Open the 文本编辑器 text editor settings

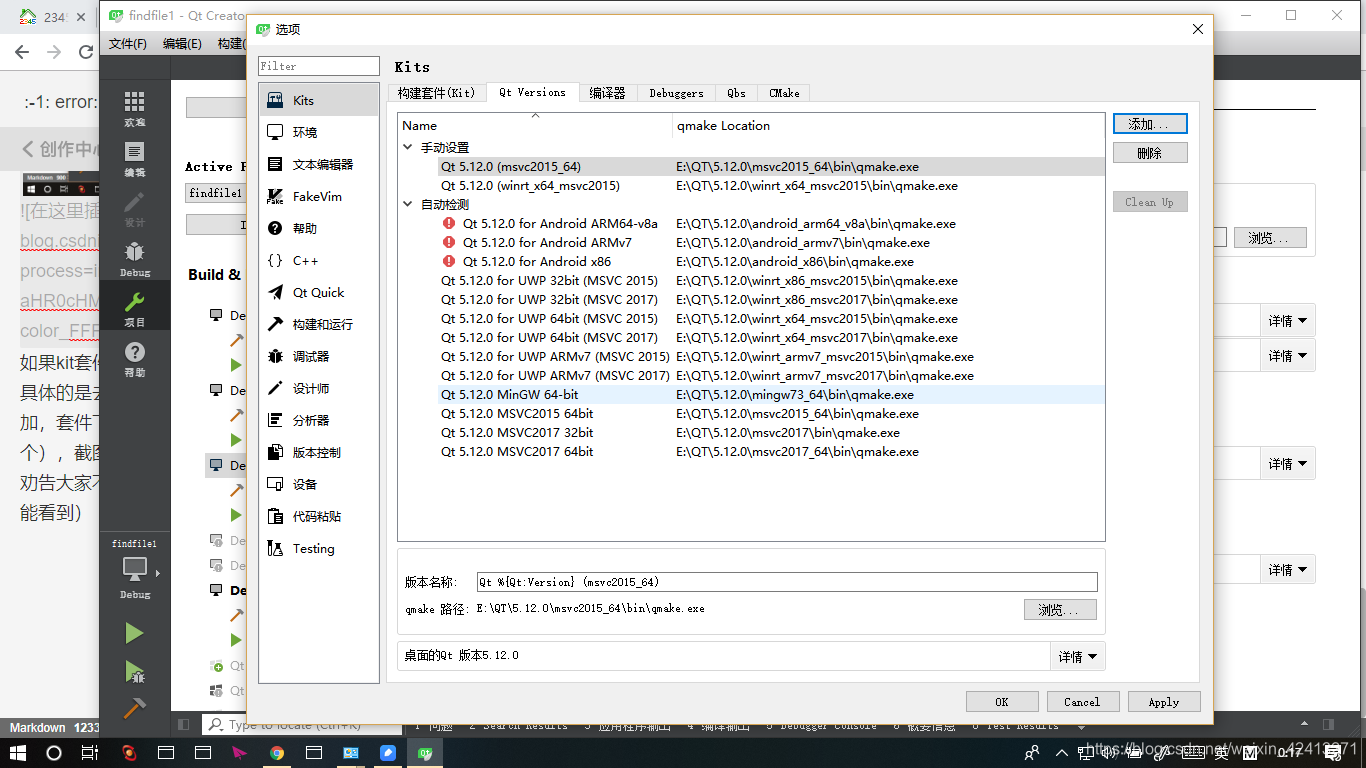point(318,164)
